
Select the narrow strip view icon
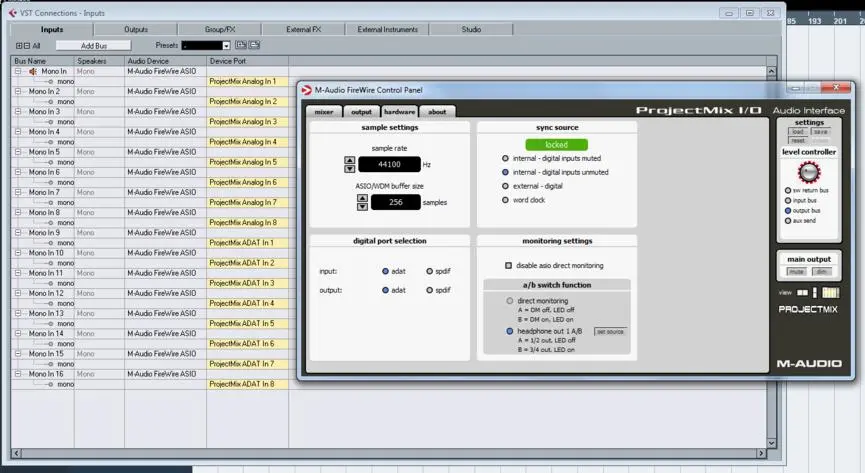(x=815, y=293)
